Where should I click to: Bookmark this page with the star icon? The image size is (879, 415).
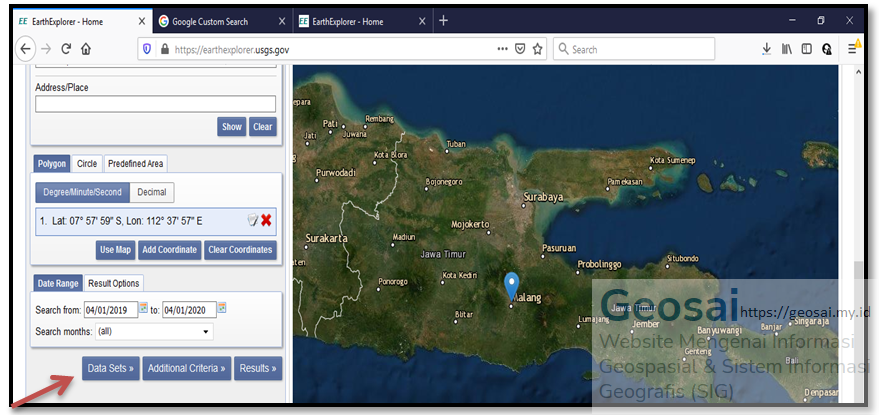(537, 49)
